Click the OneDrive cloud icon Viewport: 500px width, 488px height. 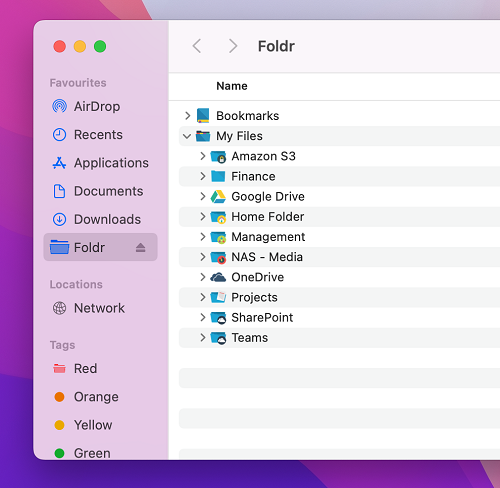[x=218, y=277]
